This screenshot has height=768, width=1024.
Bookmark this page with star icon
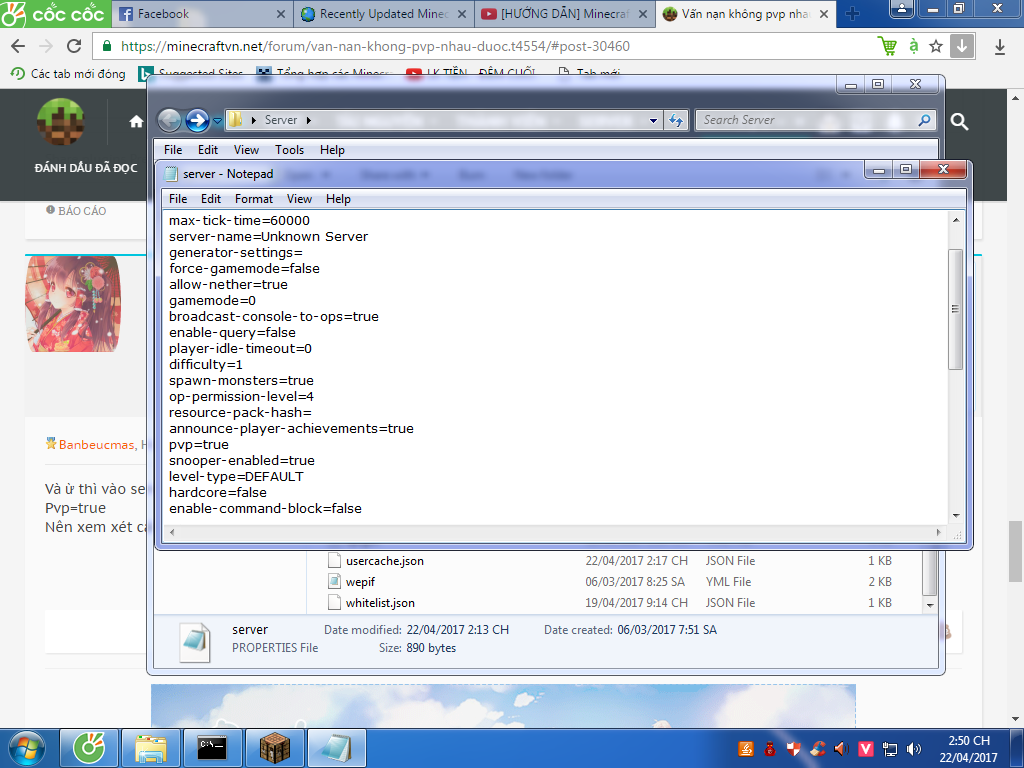click(x=936, y=46)
